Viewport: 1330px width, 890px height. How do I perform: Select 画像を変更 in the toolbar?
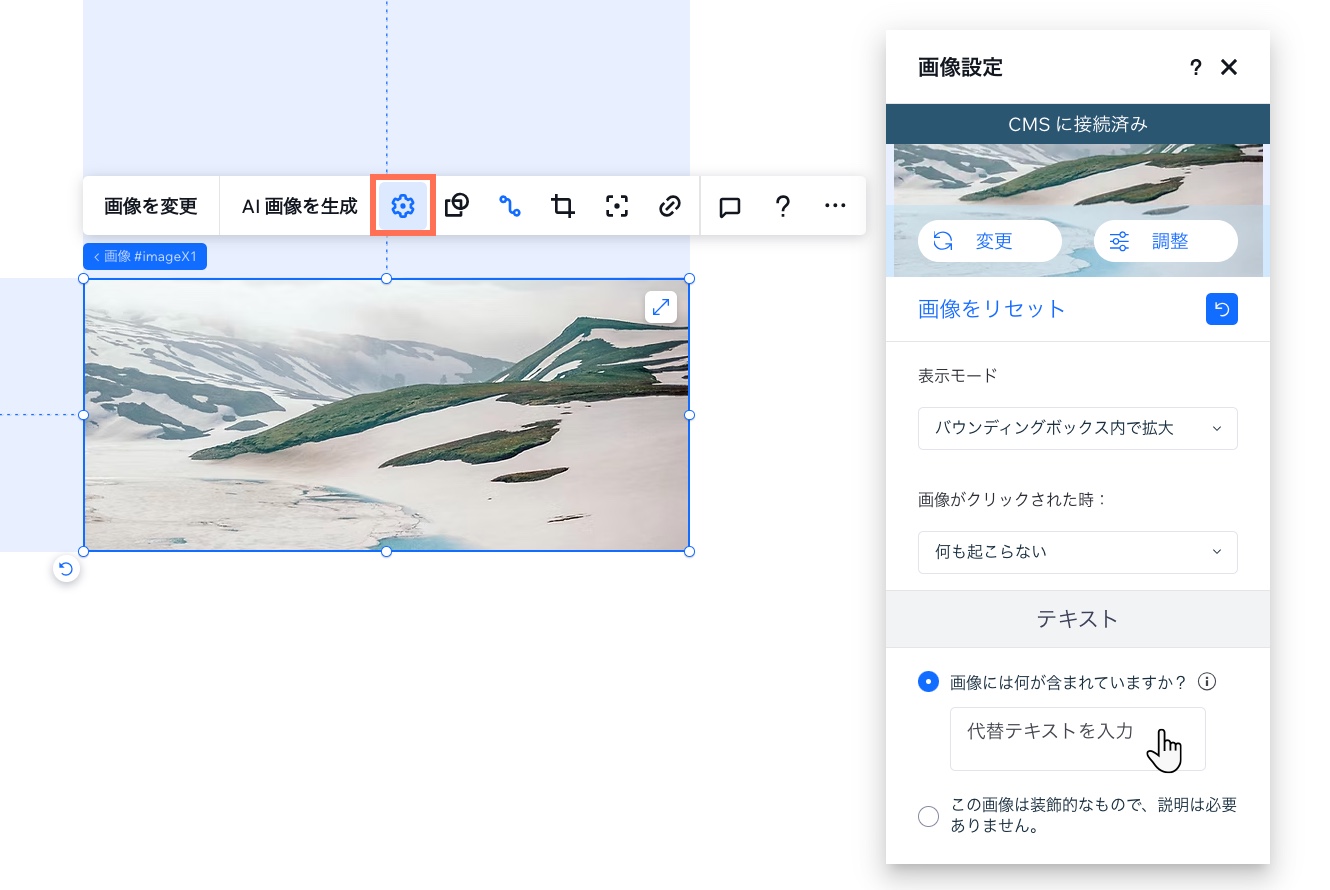(150, 205)
